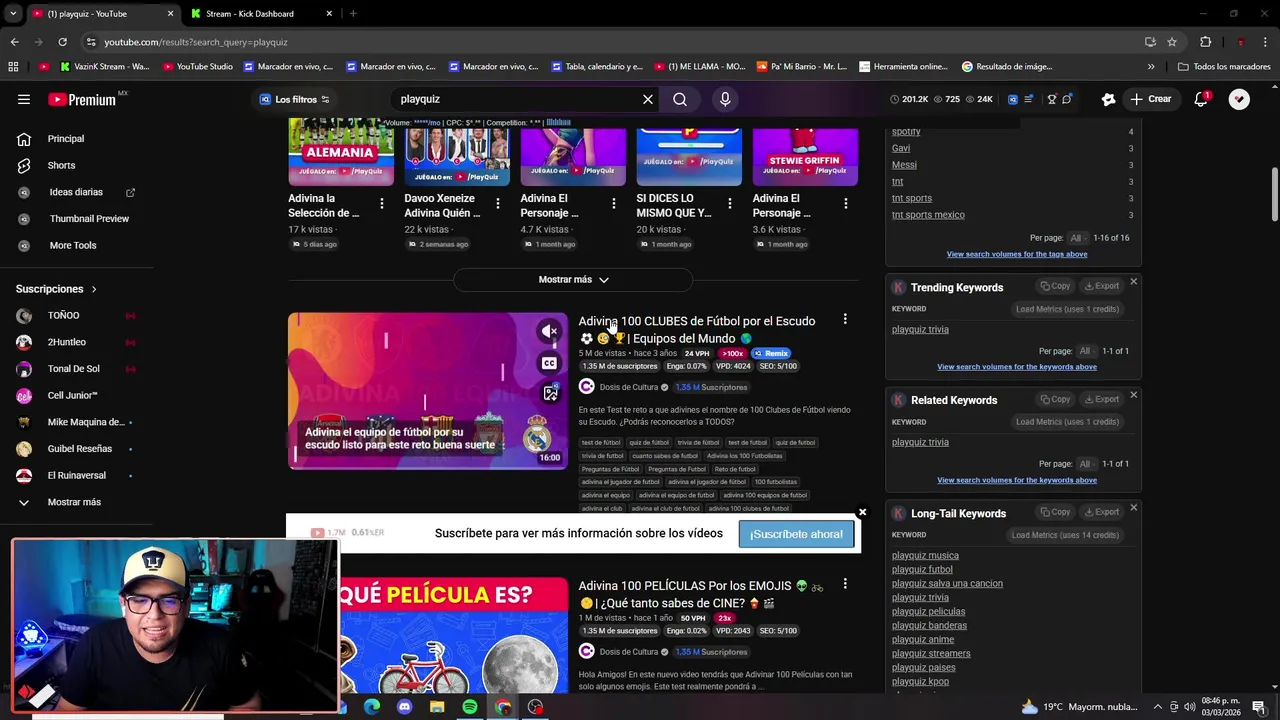Expand the Mostrar más shorts shelf
1280x720 pixels.
[573, 280]
